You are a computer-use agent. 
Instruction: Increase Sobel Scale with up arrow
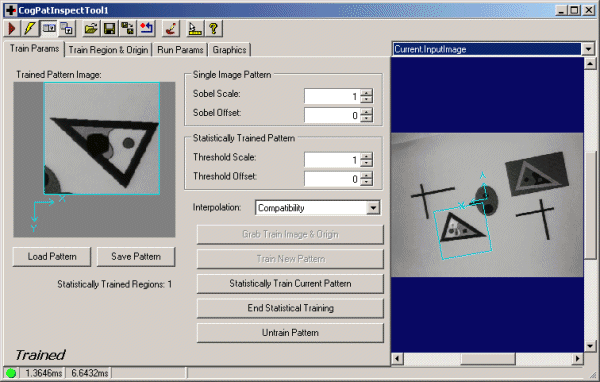coord(367,93)
